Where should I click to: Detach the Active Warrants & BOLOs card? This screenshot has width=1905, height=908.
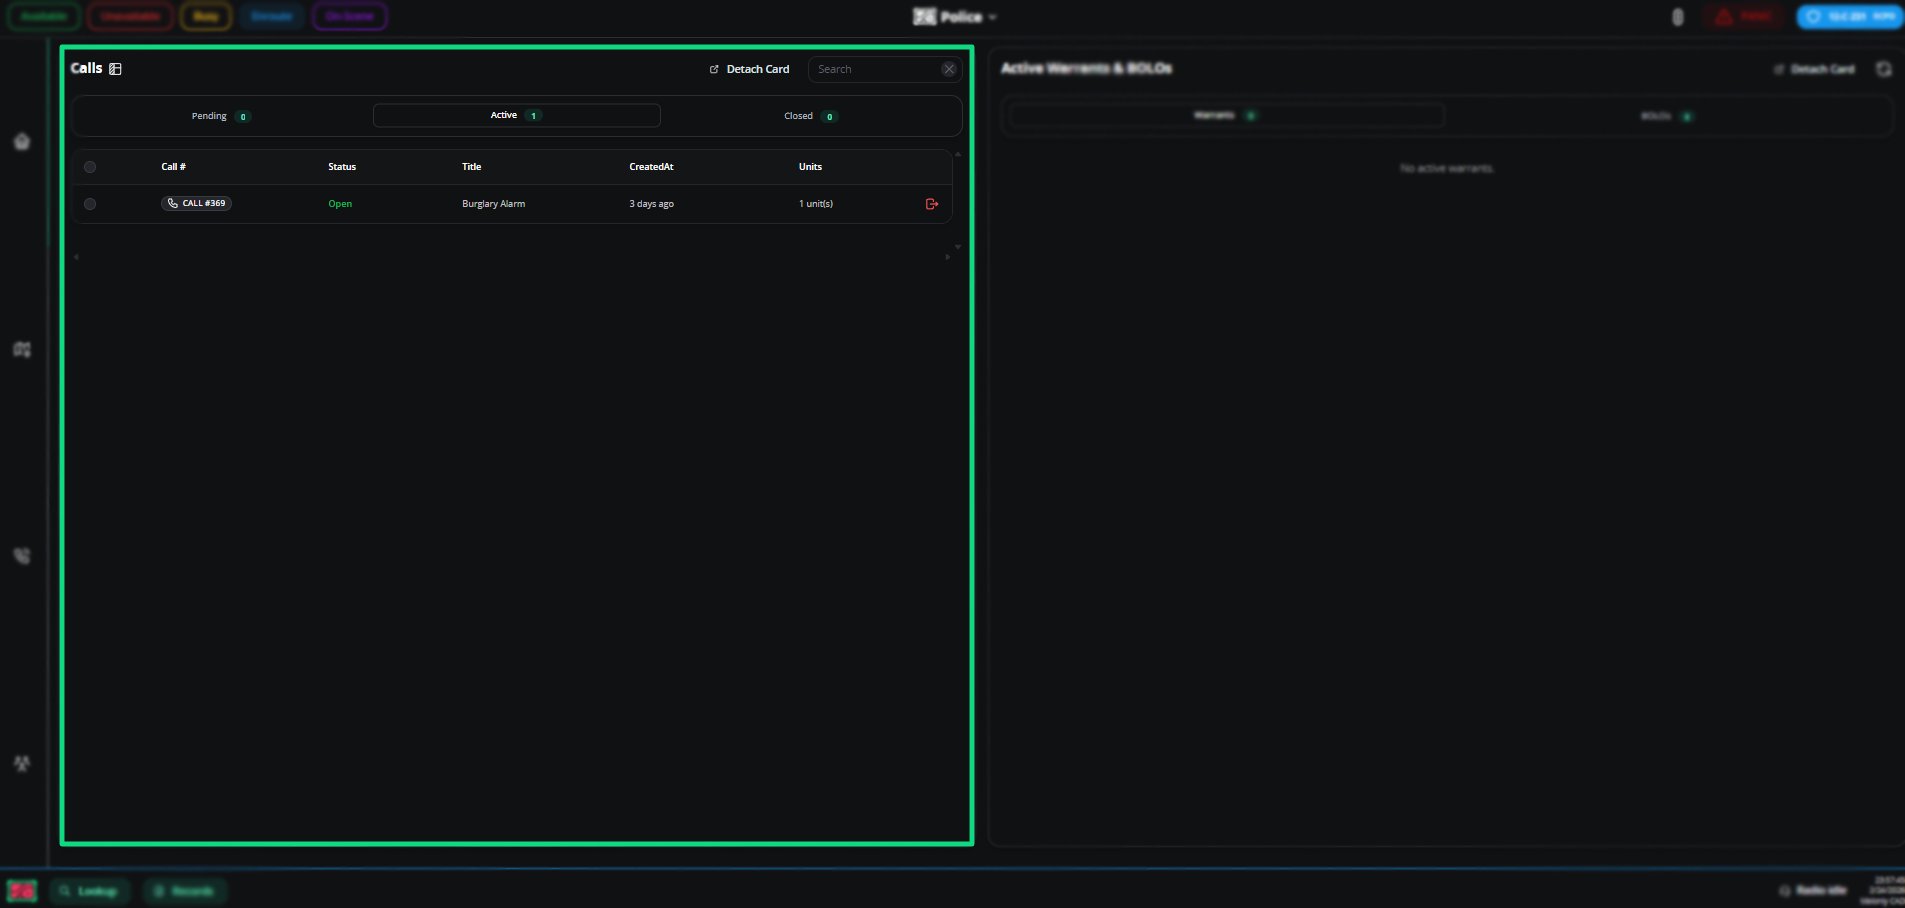tap(1814, 69)
